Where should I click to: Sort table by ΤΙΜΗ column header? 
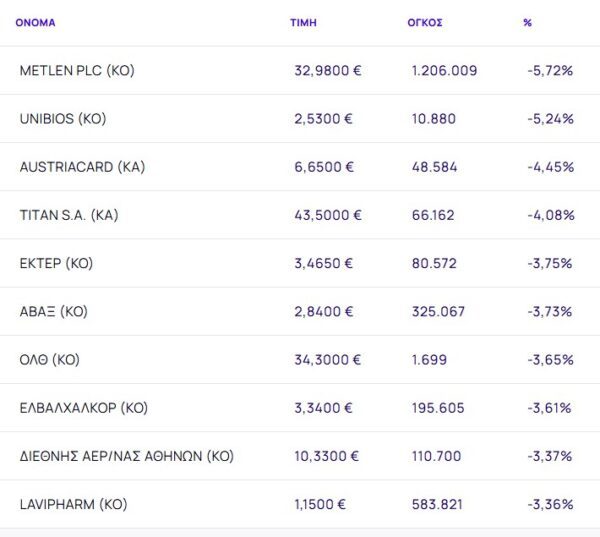pos(303,22)
